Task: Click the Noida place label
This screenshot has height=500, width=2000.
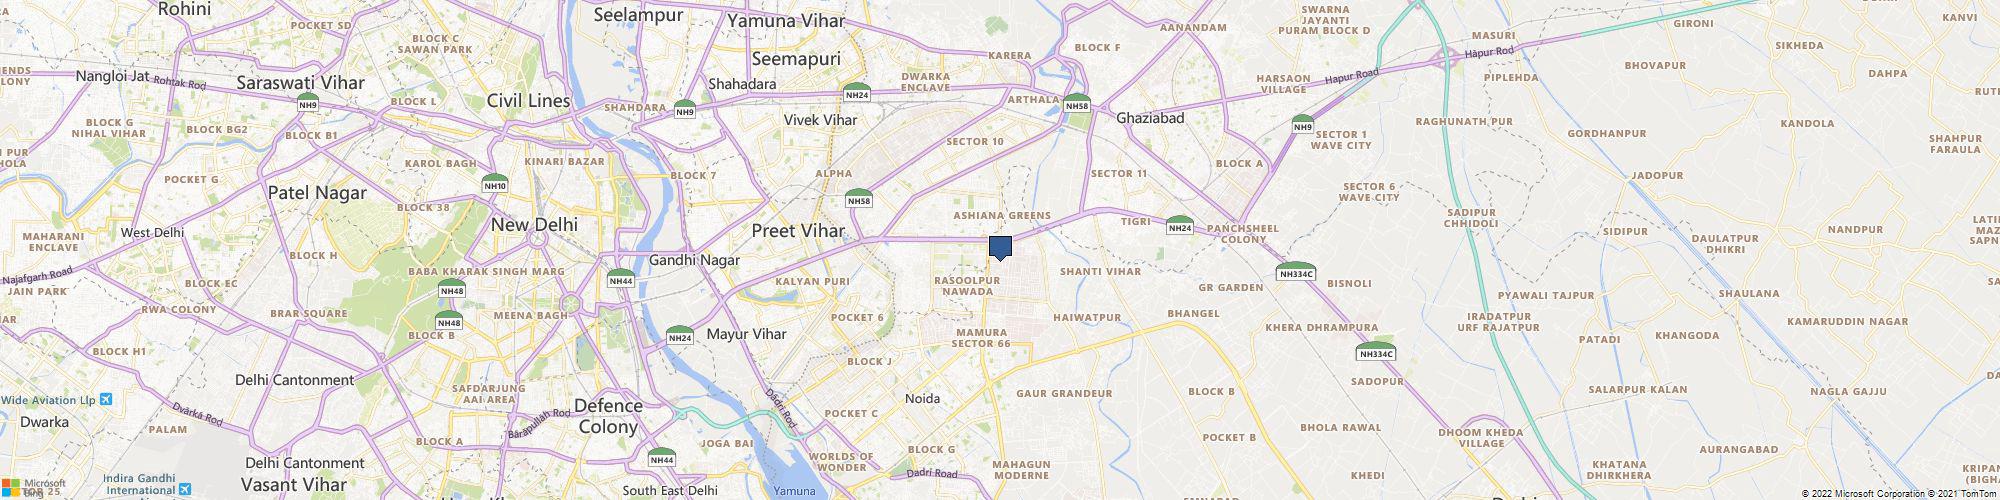Action: point(922,398)
